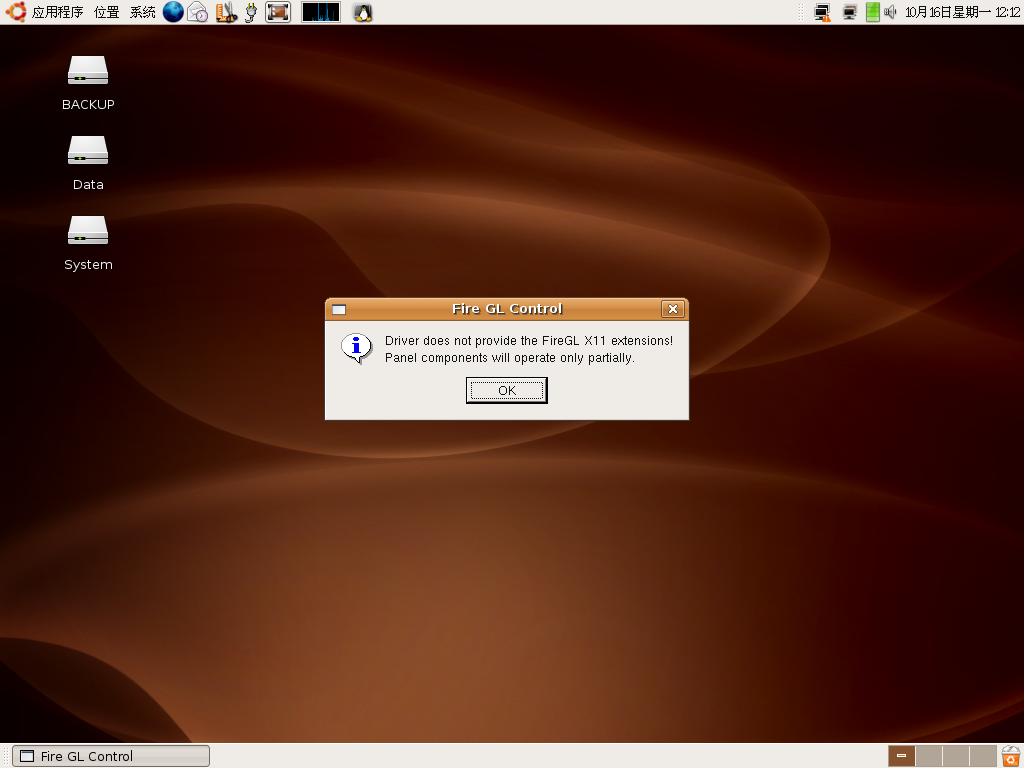Click the Ubuntu logo in the top panel
This screenshot has width=1024, height=768.
click(16, 12)
